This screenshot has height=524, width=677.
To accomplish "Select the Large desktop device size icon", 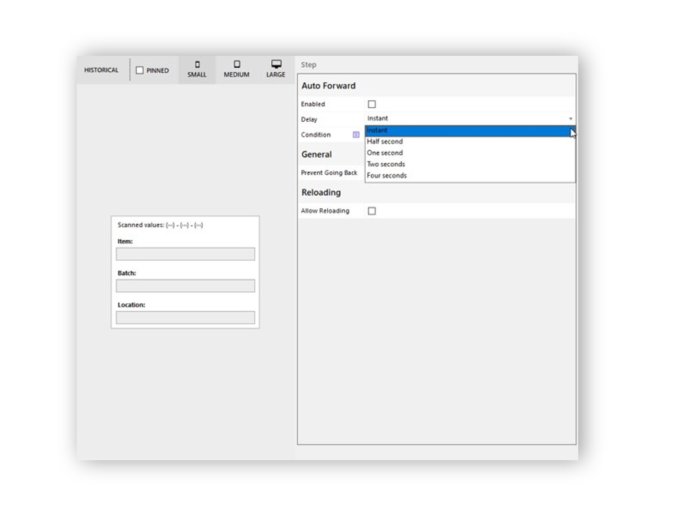I will click(276, 65).
